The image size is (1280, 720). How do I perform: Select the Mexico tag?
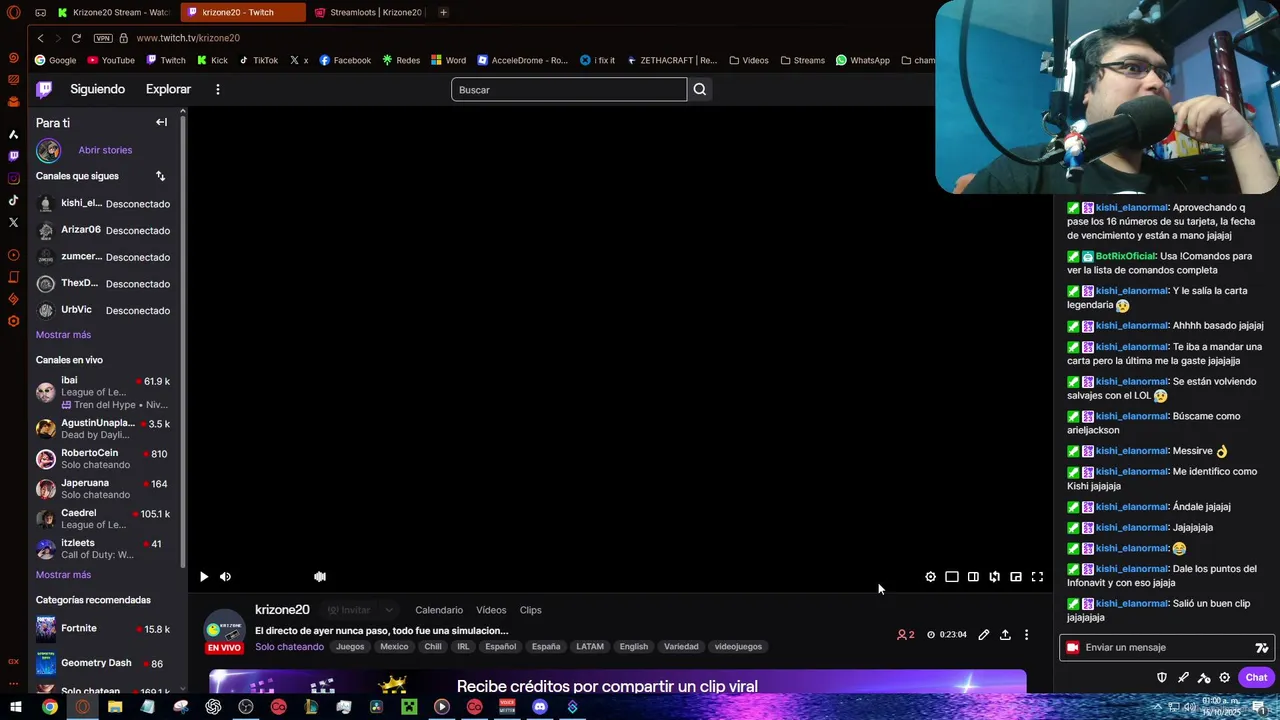tap(394, 647)
